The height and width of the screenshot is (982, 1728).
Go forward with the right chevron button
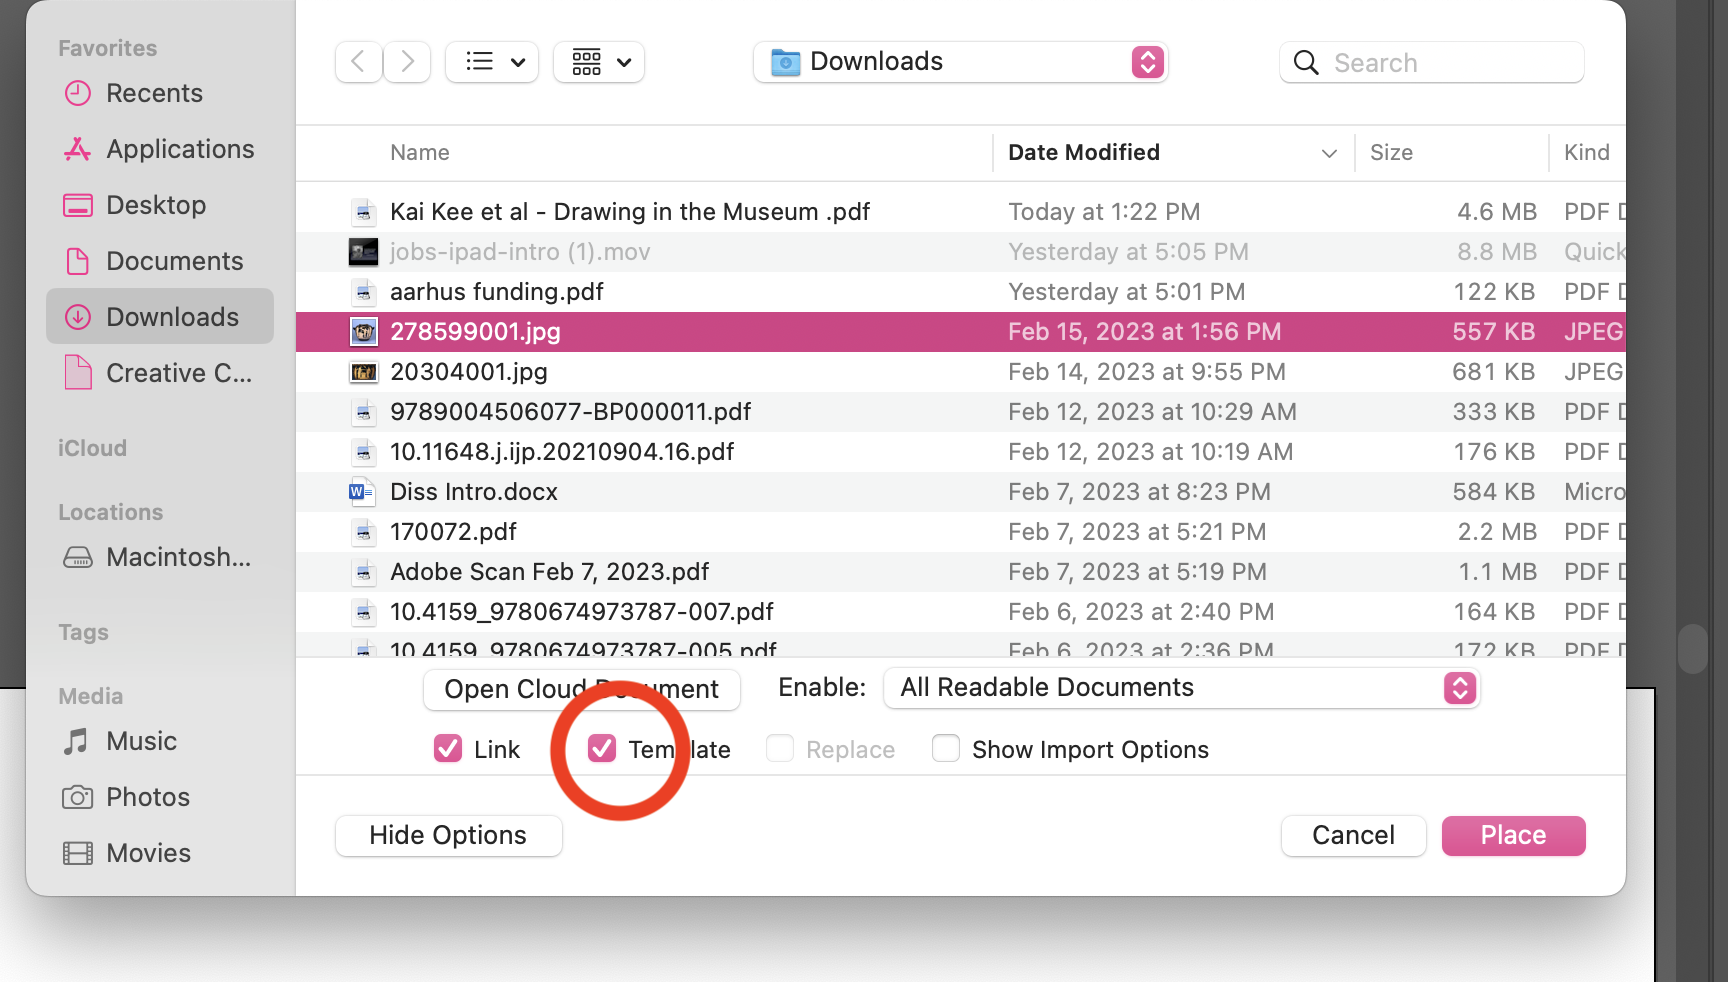(407, 62)
